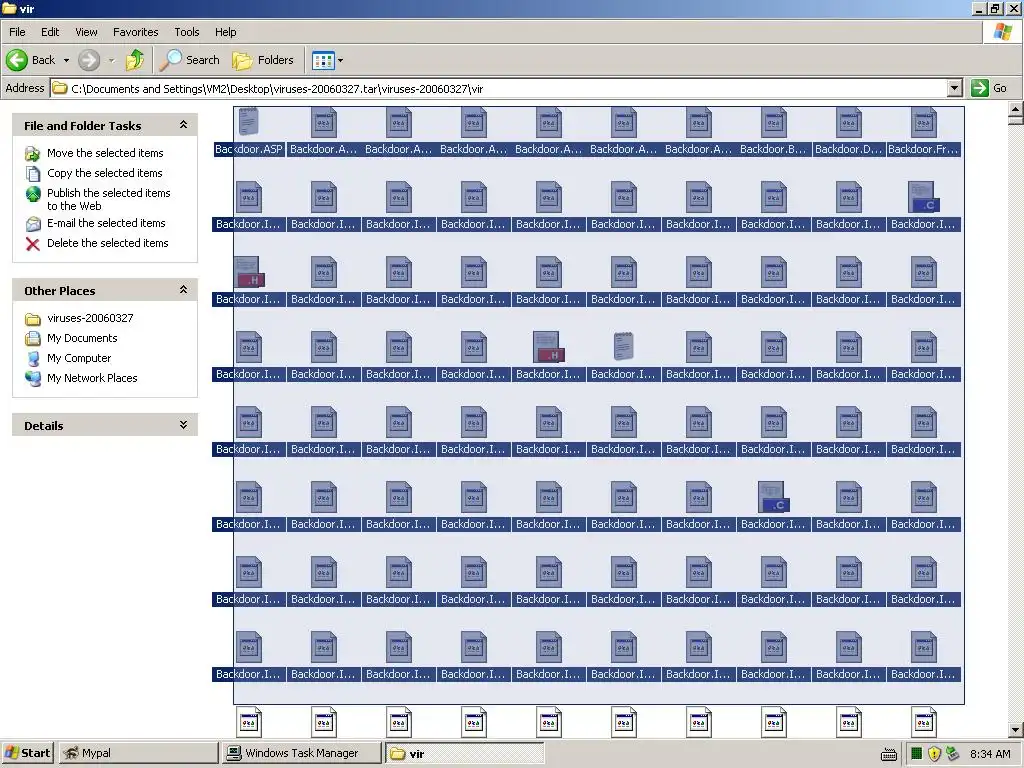Open the Help menu
The width and height of the screenshot is (1024, 768).
[x=225, y=32]
